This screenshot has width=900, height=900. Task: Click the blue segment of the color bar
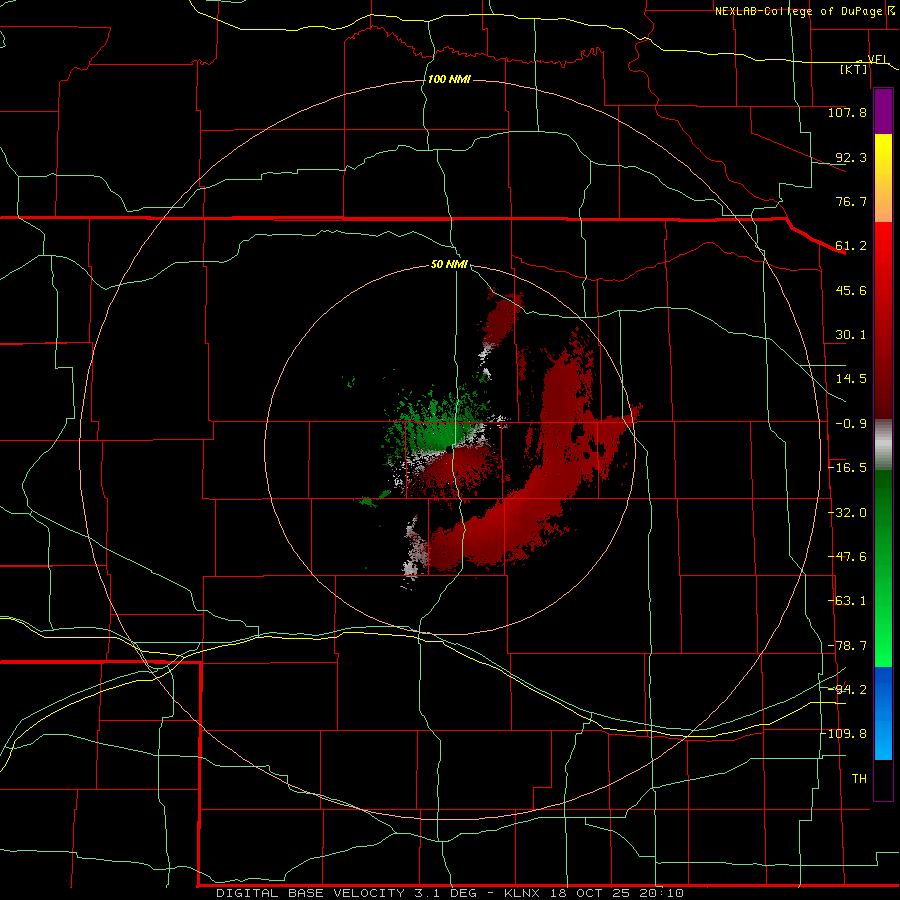(x=883, y=713)
